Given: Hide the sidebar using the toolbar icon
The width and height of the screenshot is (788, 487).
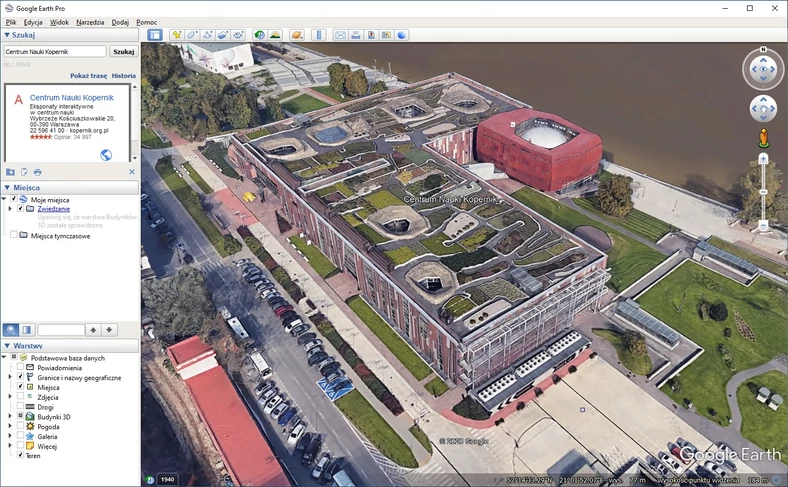Looking at the screenshot, I should pyautogui.click(x=155, y=35).
